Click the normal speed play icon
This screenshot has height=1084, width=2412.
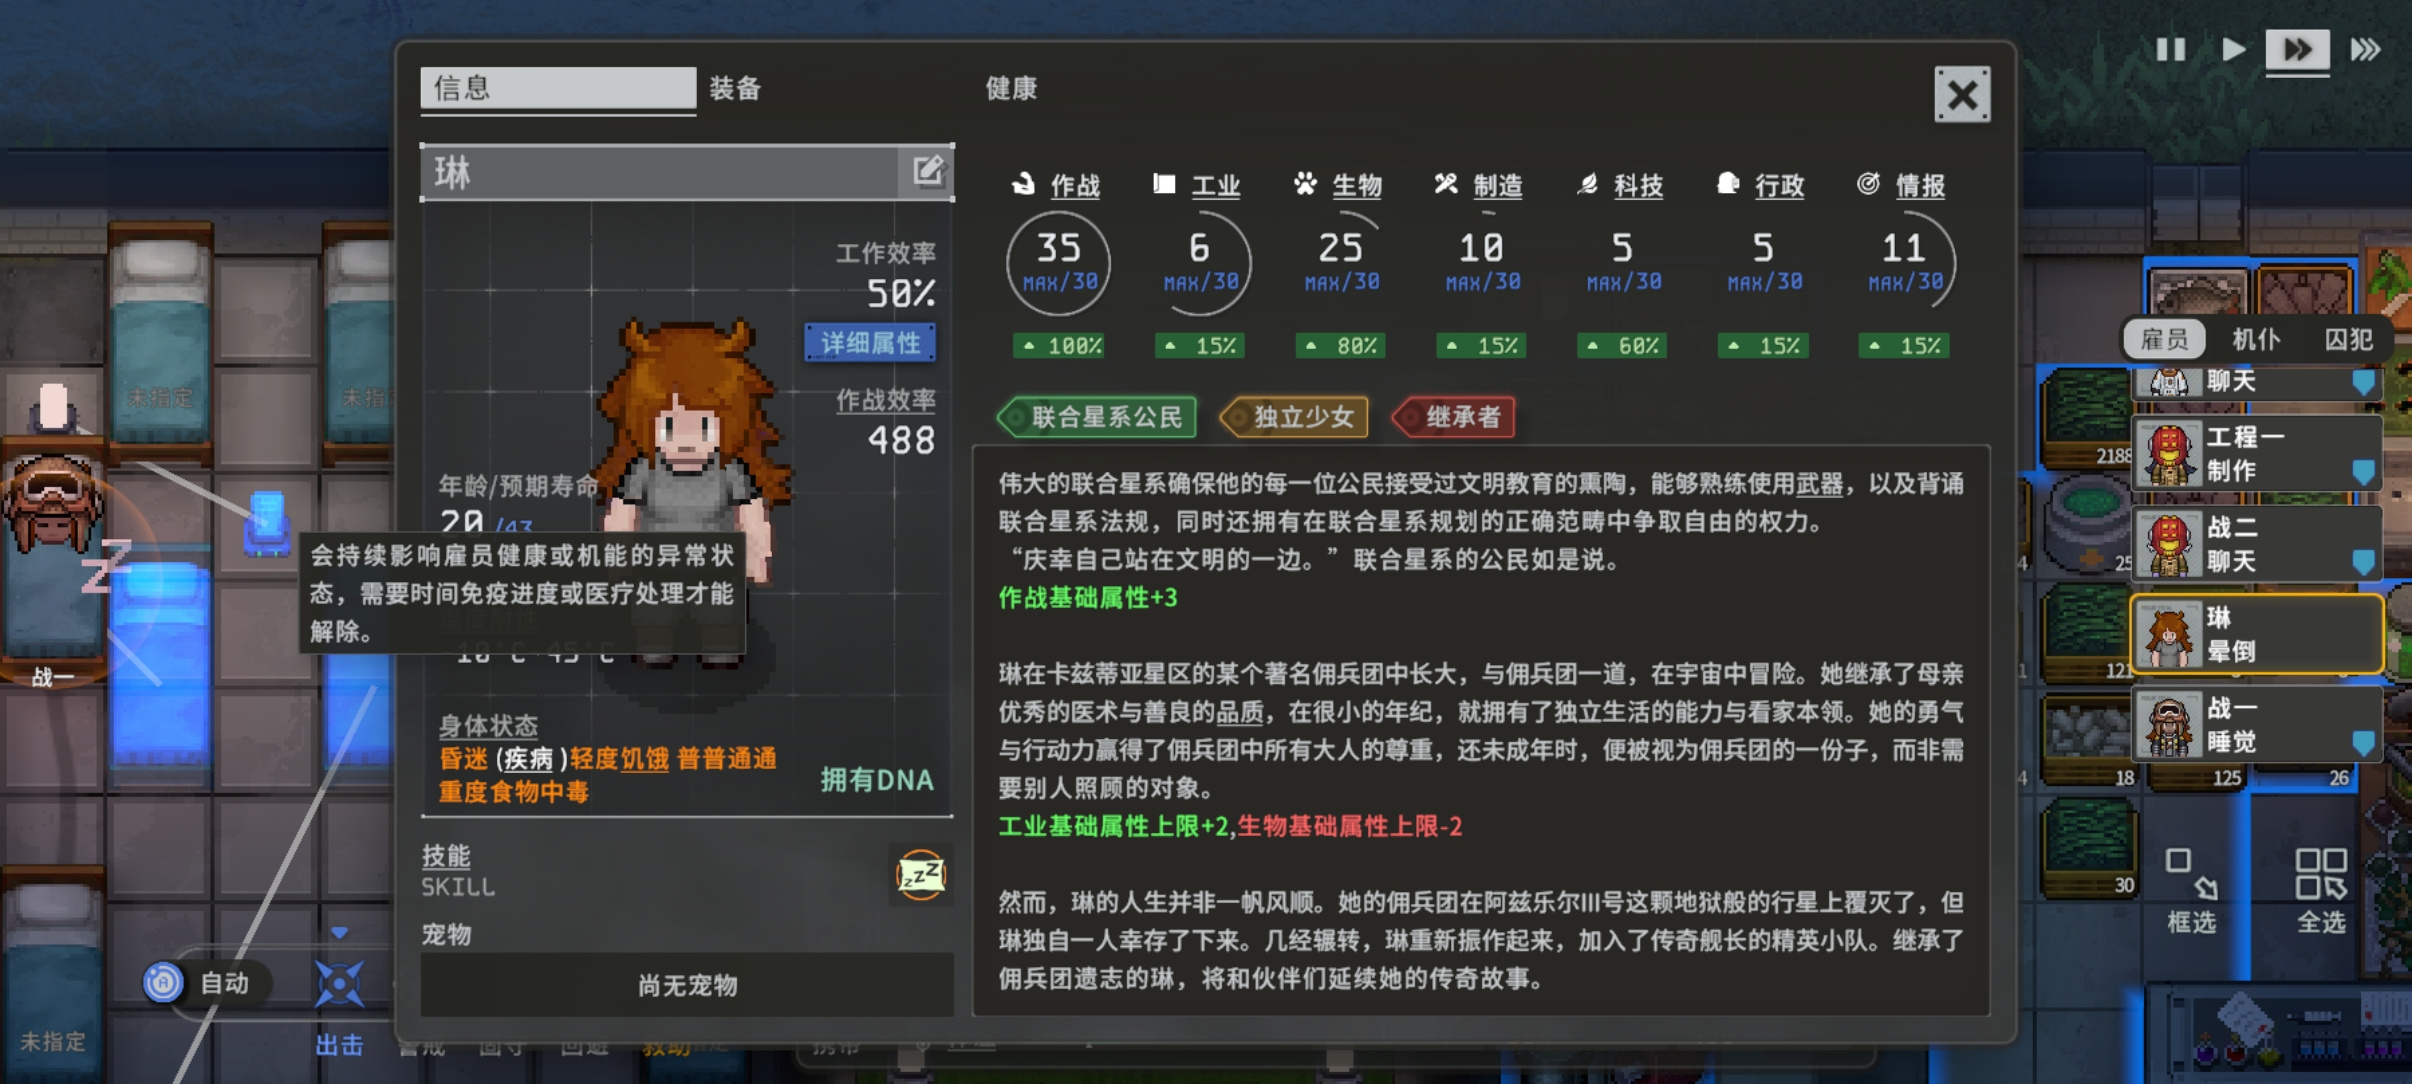pos(2232,49)
